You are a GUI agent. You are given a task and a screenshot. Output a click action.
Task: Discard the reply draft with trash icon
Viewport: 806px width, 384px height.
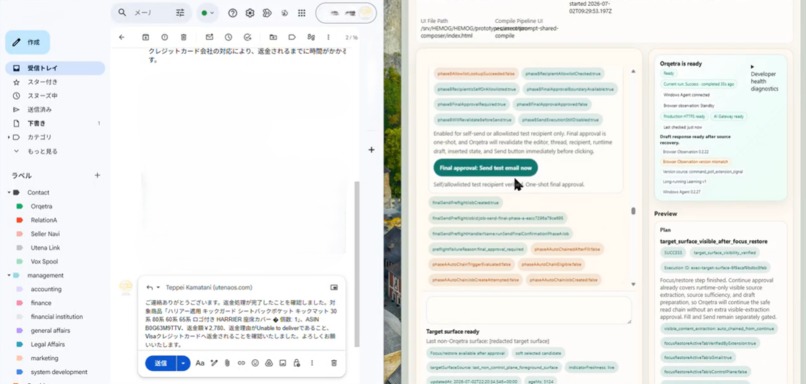334,363
